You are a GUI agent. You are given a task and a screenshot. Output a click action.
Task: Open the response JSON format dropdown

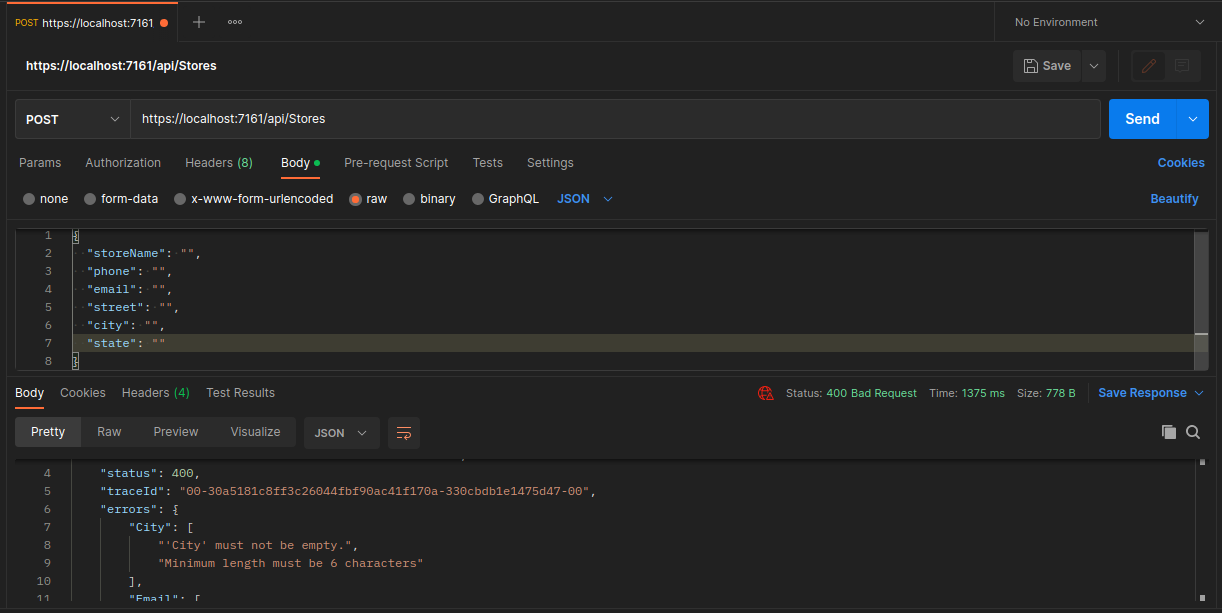pyautogui.click(x=341, y=433)
